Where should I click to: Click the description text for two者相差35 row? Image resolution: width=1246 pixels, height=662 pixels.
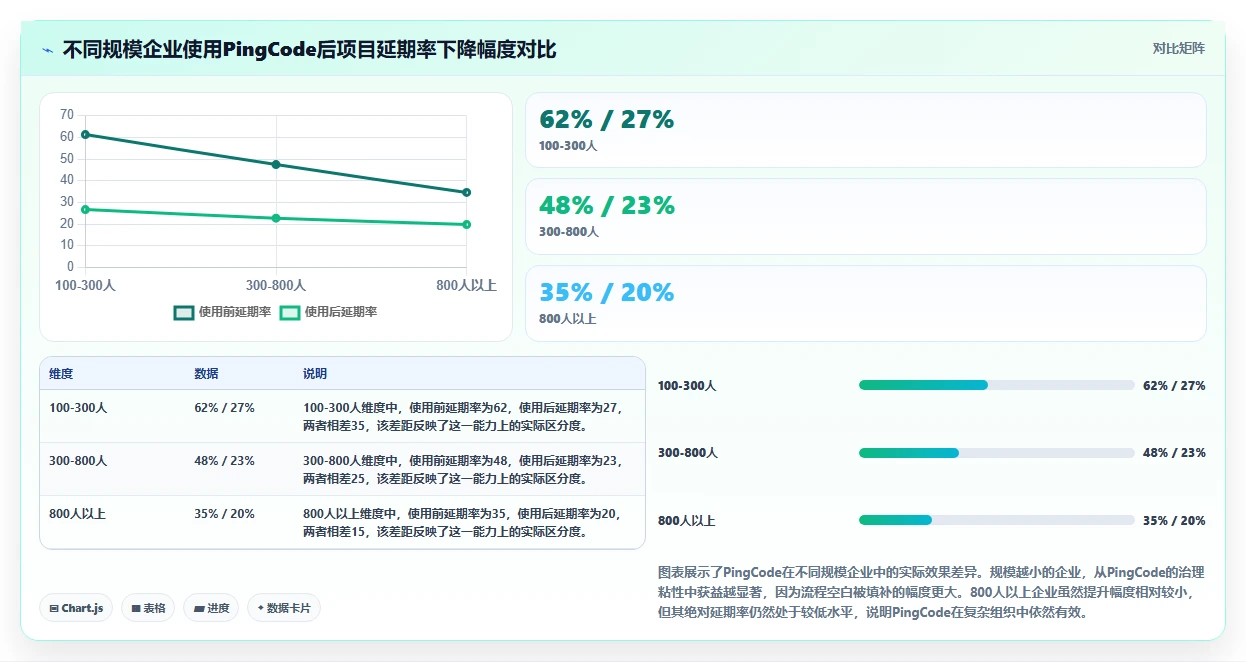462,416
